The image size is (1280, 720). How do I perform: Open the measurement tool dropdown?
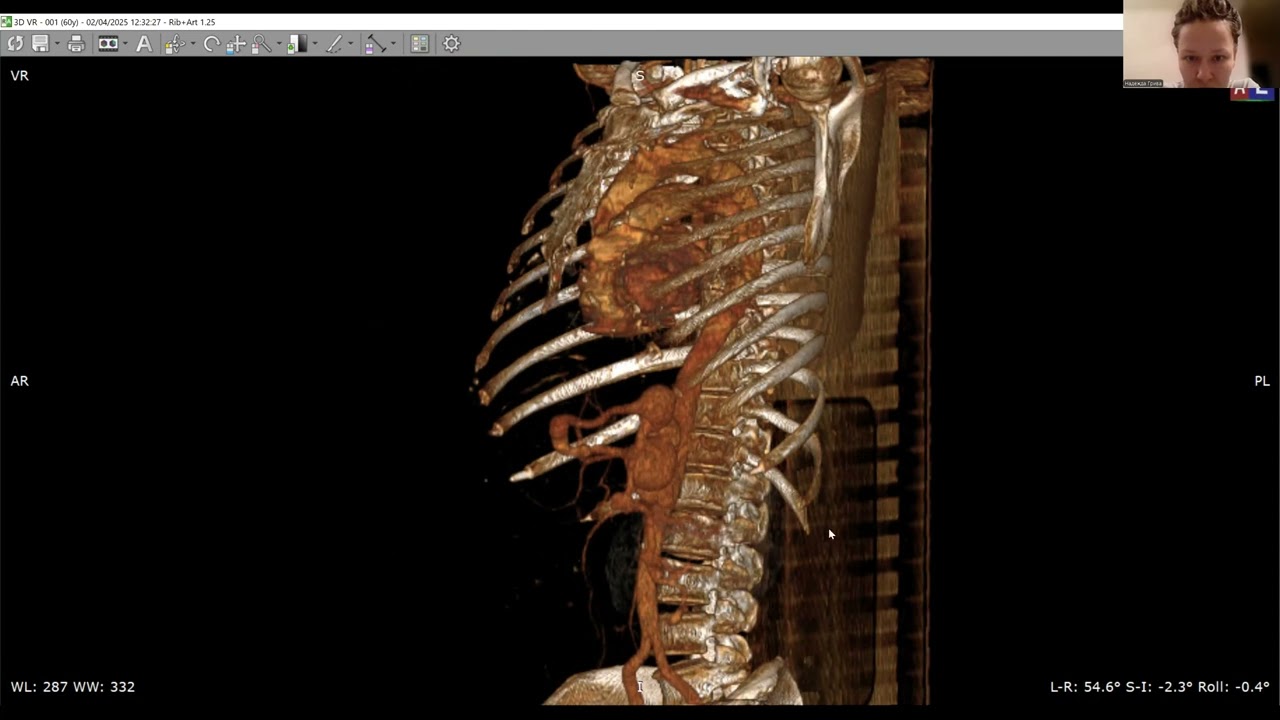[392, 44]
